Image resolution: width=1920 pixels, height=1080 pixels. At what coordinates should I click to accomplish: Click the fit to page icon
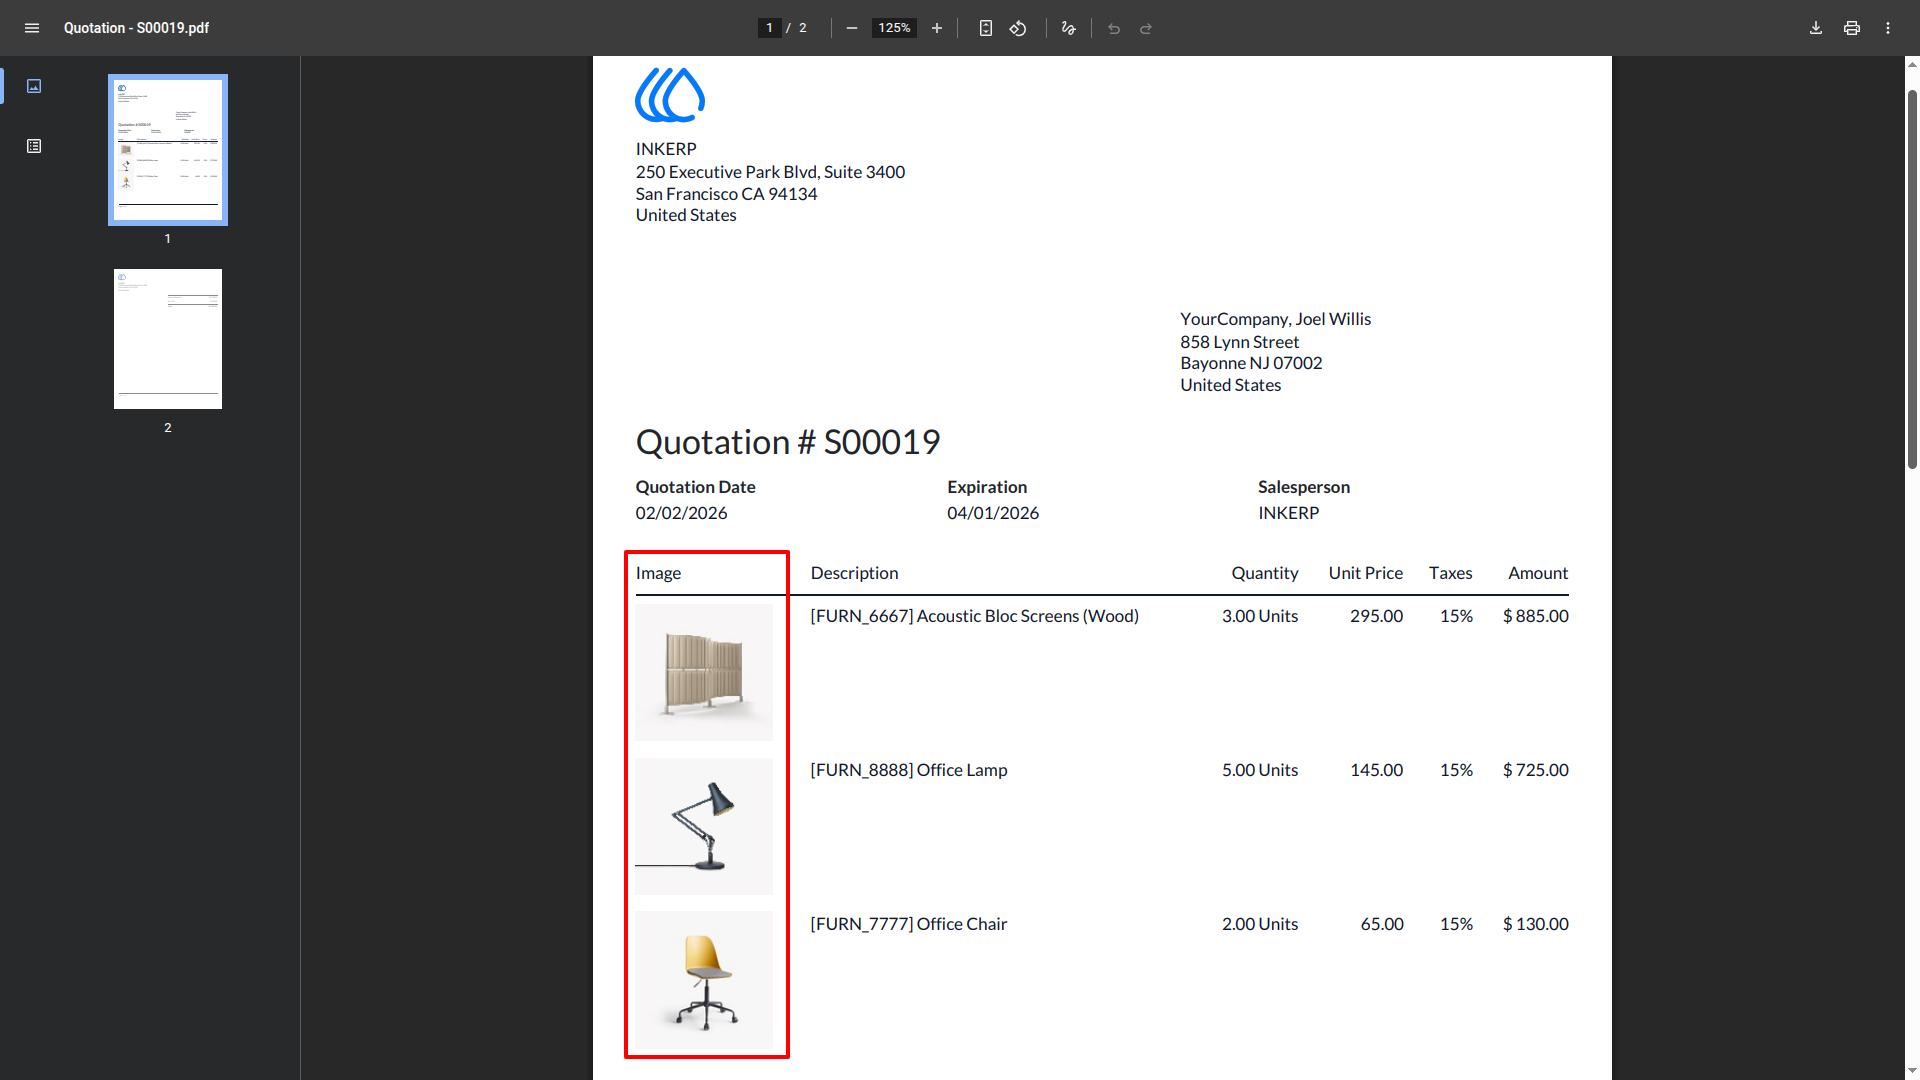coord(986,28)
